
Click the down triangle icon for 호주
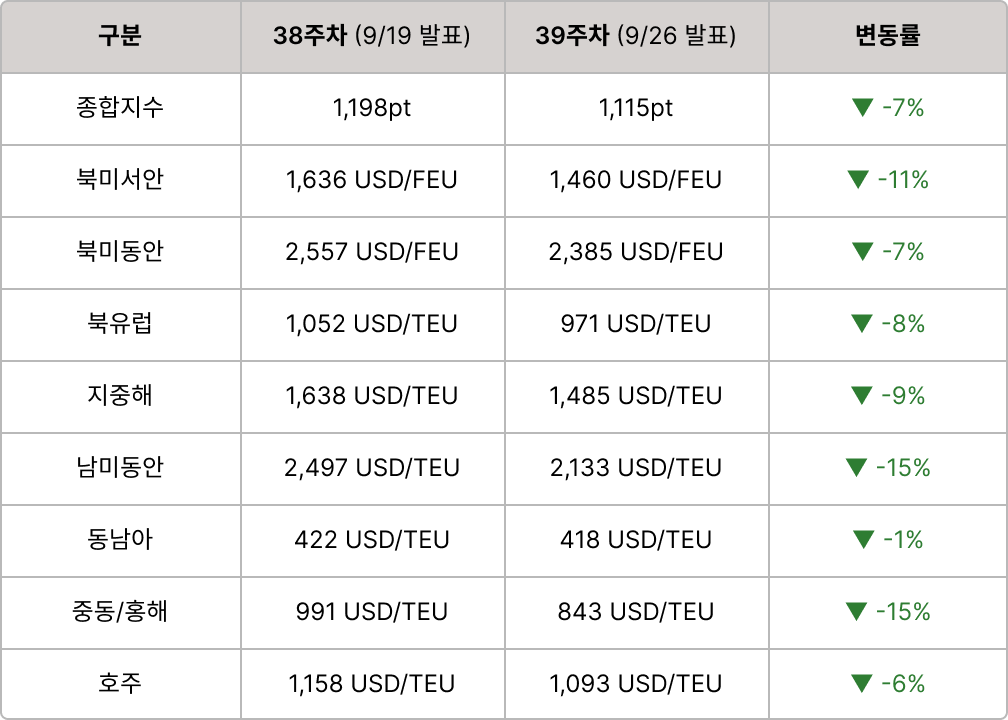click(x=863, y=684)
